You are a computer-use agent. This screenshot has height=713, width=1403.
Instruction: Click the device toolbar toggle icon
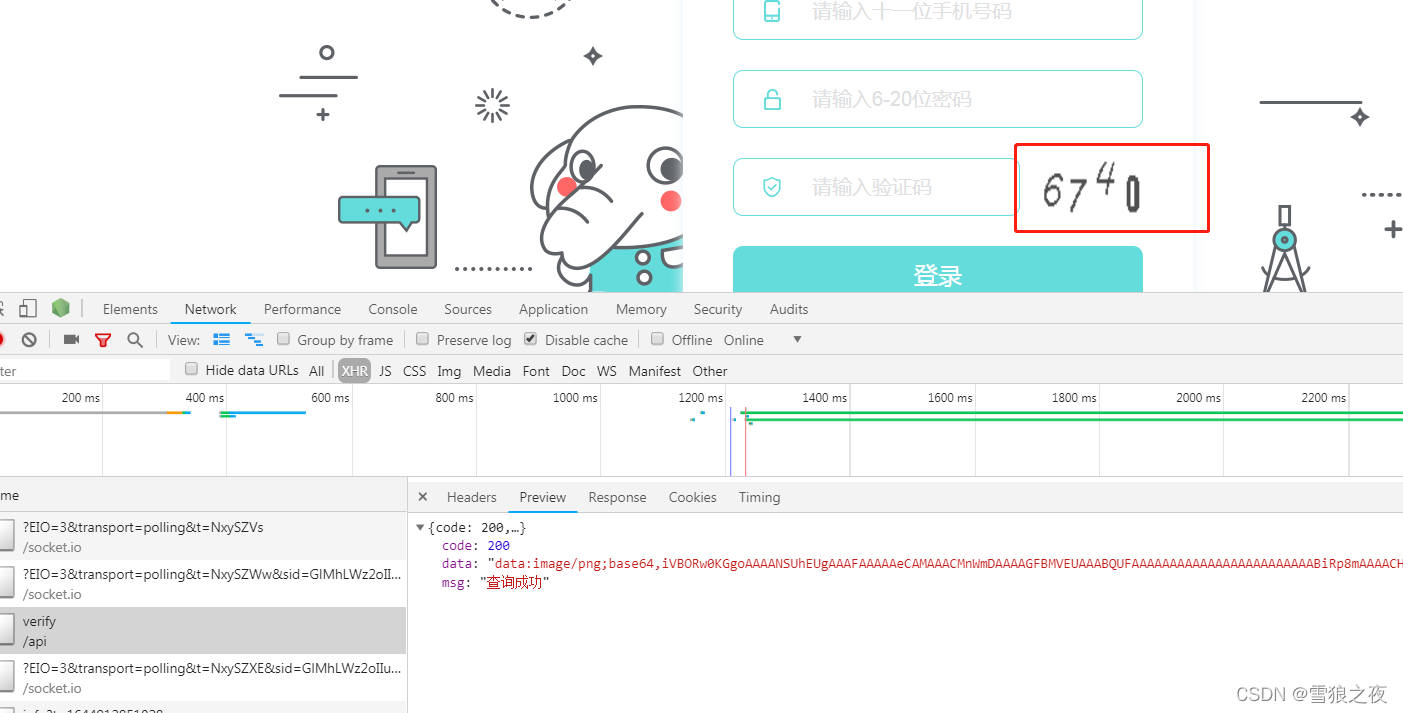click(27, 308)
